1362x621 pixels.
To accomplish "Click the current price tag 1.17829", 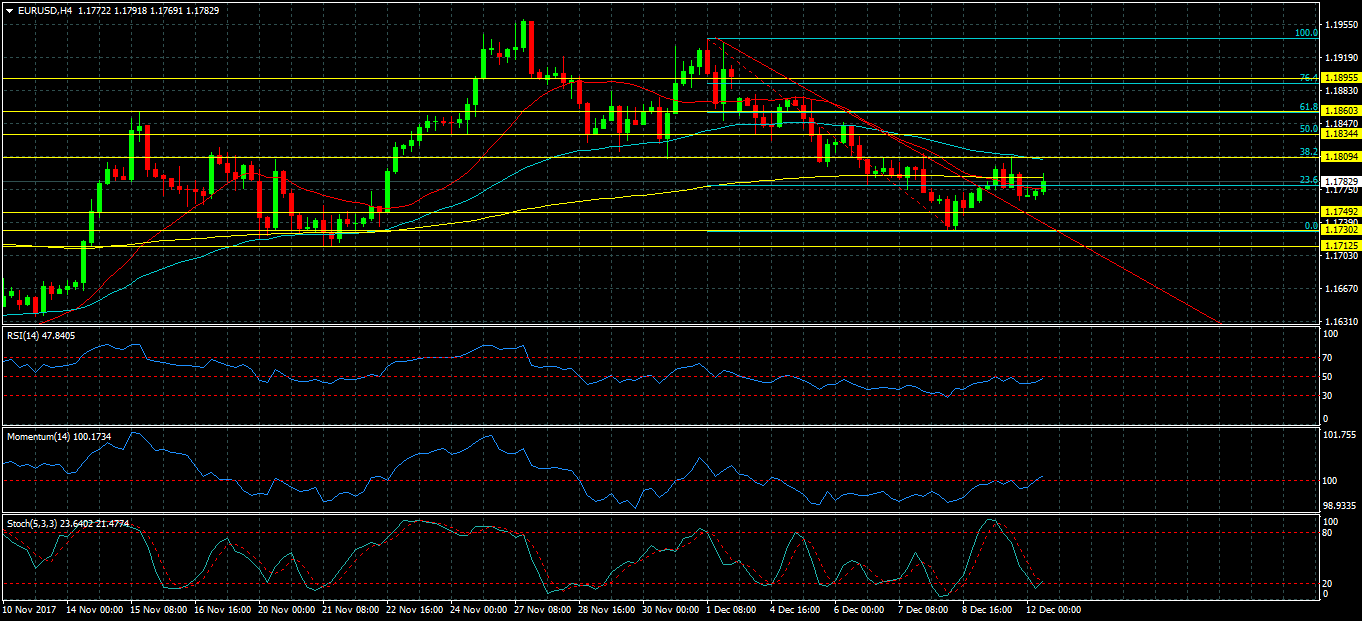I will pos(1339,181).
